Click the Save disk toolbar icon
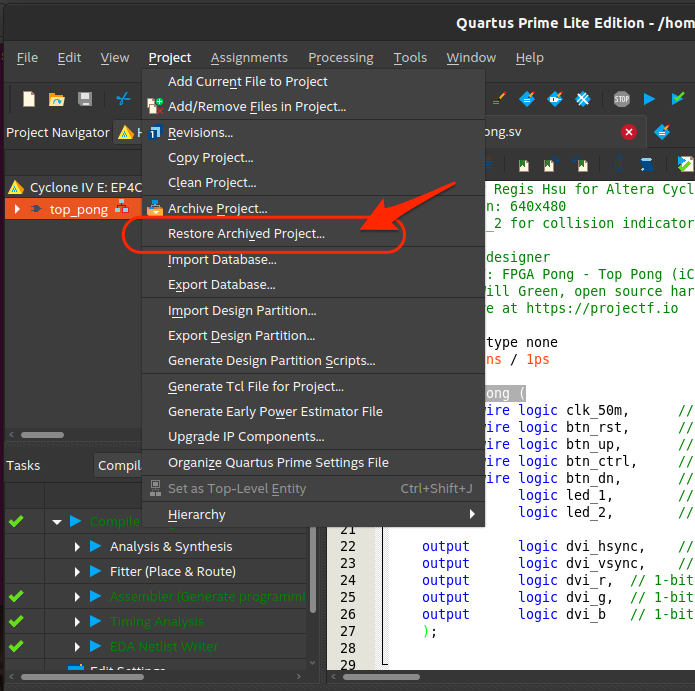695x691 pixels. pyautogui.click(x=85, y=99)
